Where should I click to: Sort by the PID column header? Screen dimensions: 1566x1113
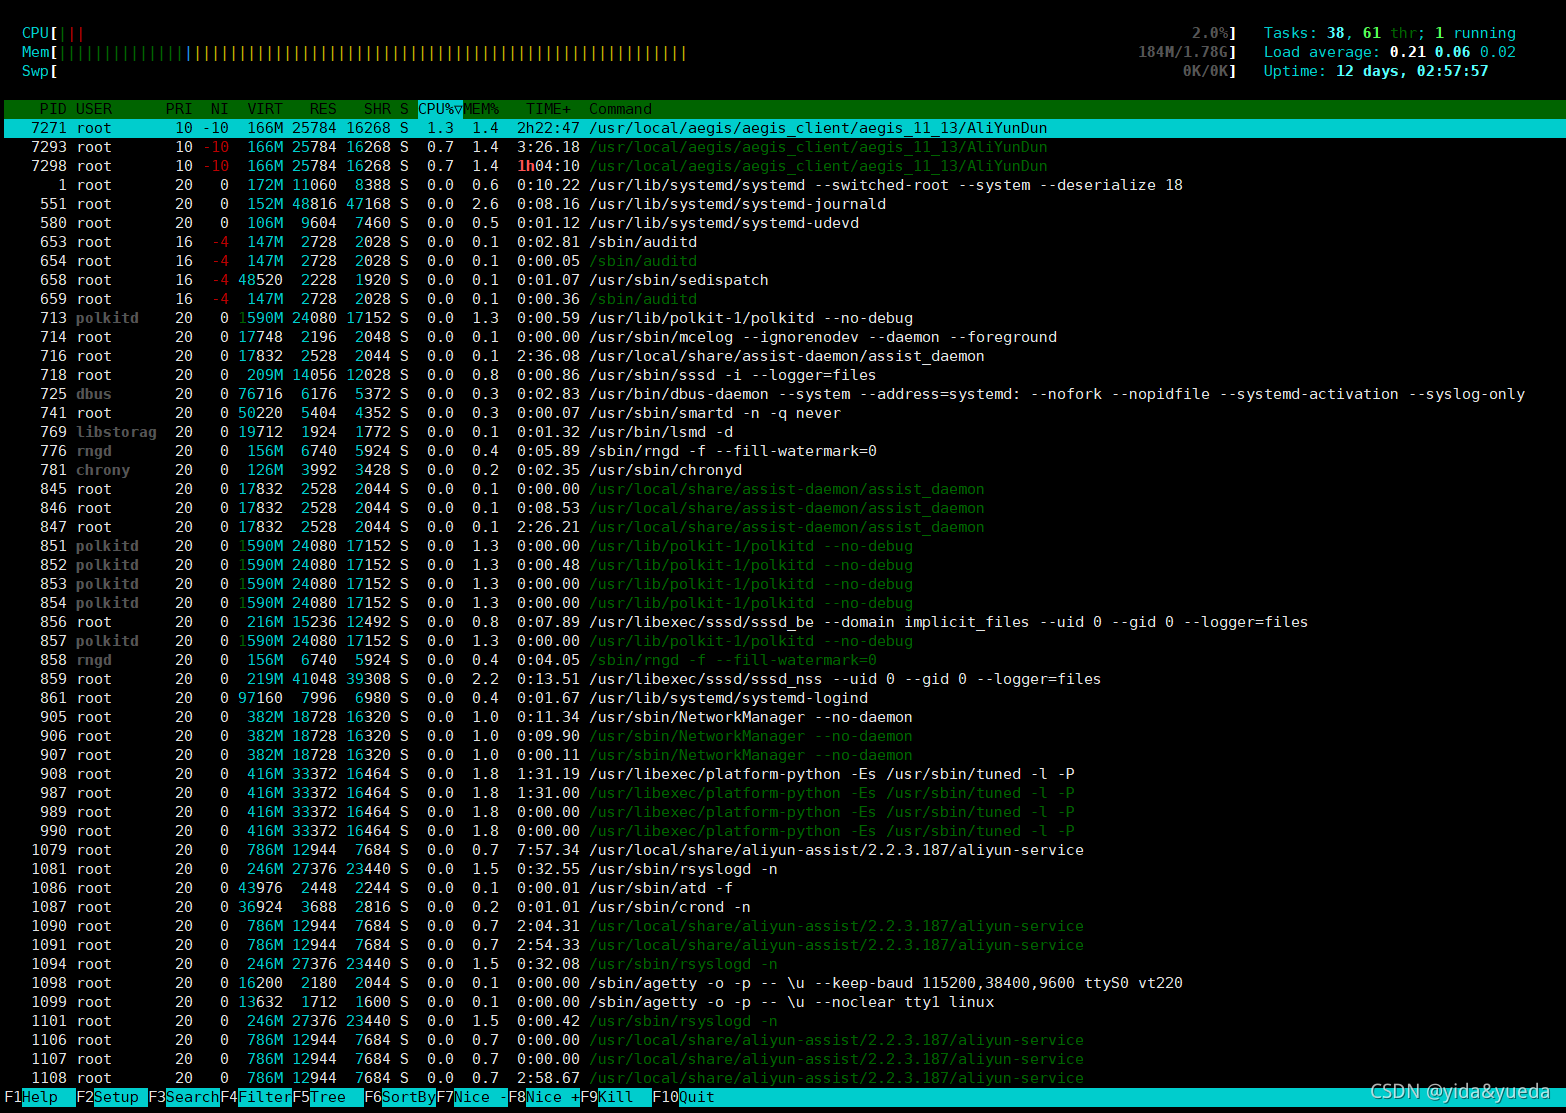pos(53,109)
